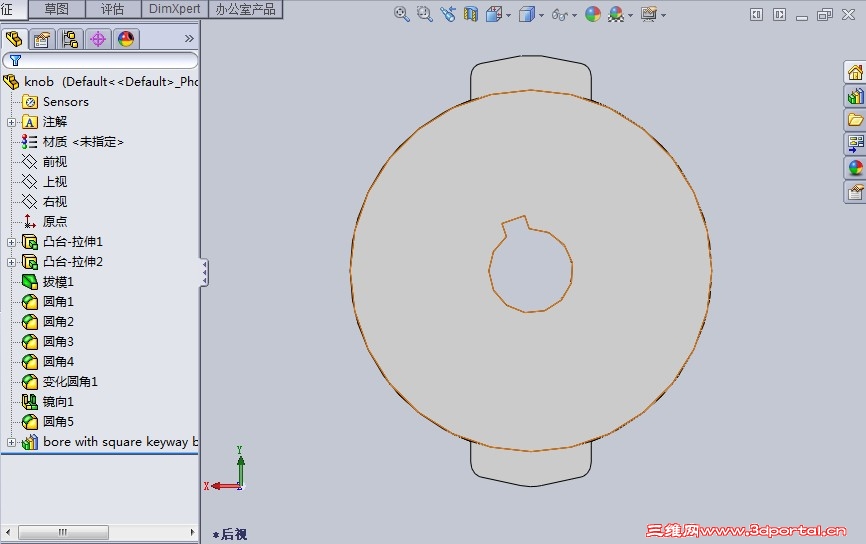
Task: Expand the 凸台-拉伸1 feature node
Action: click(x=11, y=242)
